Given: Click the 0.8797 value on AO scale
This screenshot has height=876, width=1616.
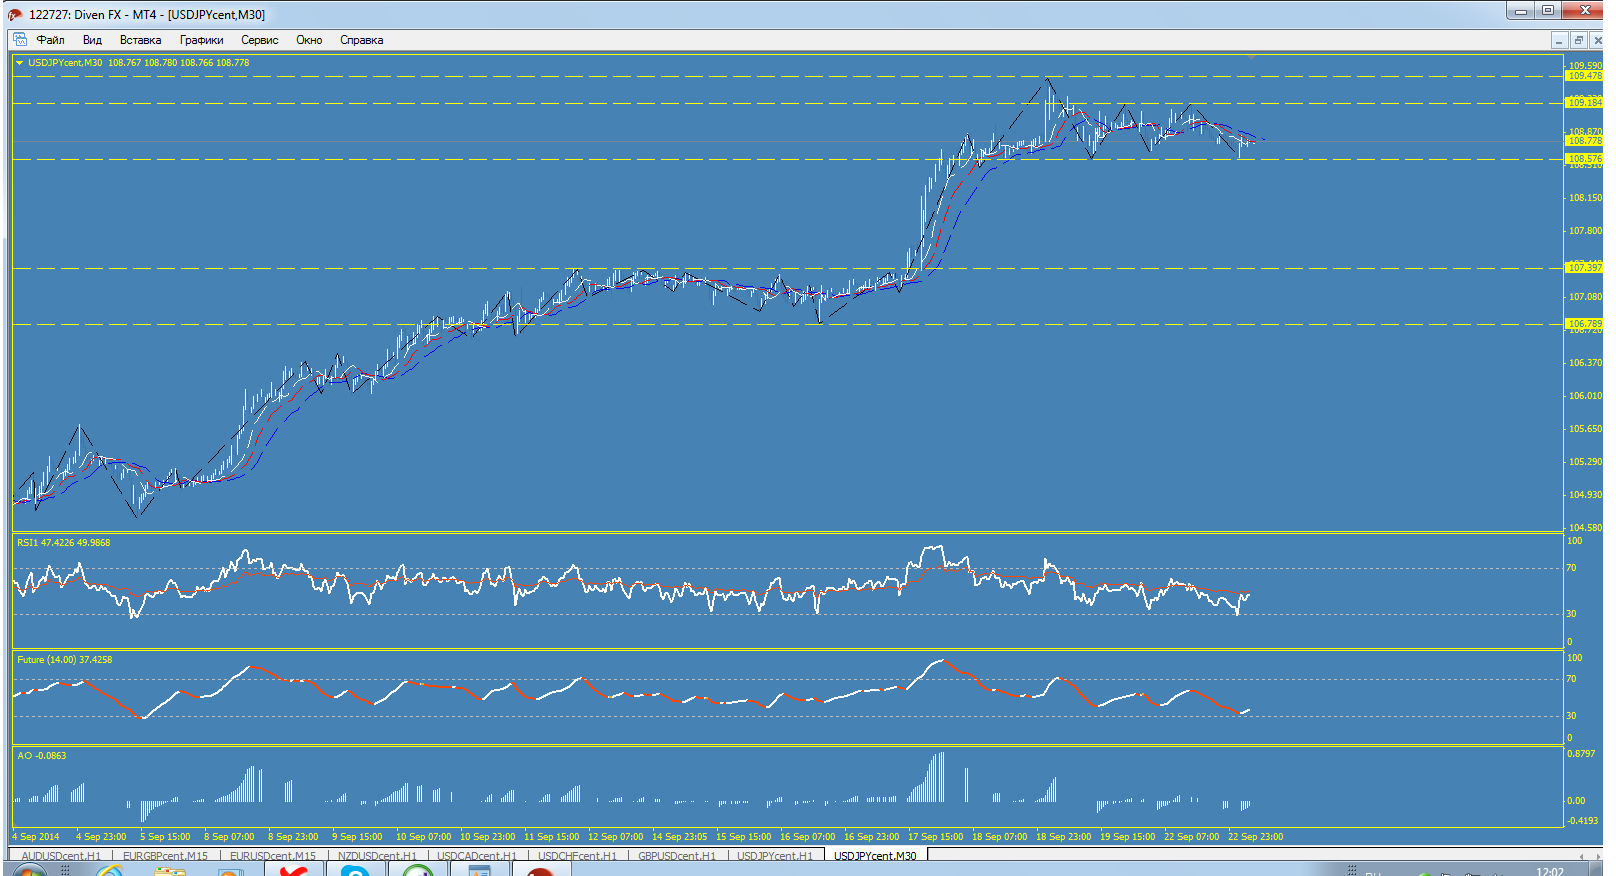Looking at the screenshot, I should tap(1581, 754).
